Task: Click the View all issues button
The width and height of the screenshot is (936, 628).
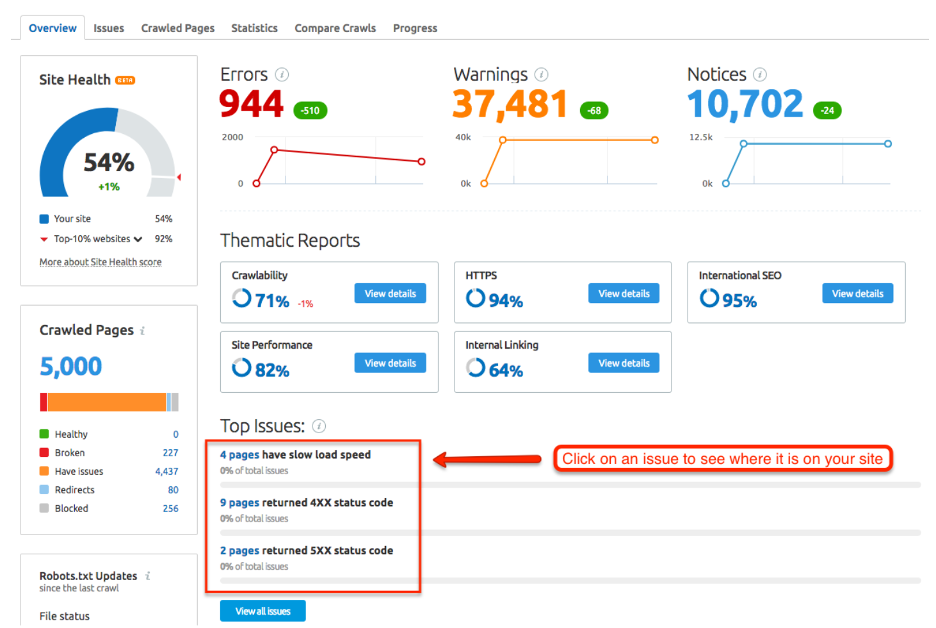Action: (262, 610)
